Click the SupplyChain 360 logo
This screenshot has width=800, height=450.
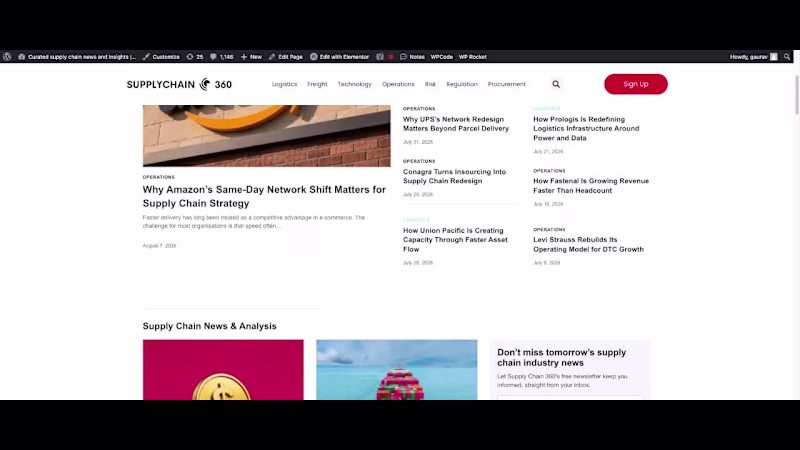[x=179, y=84]
